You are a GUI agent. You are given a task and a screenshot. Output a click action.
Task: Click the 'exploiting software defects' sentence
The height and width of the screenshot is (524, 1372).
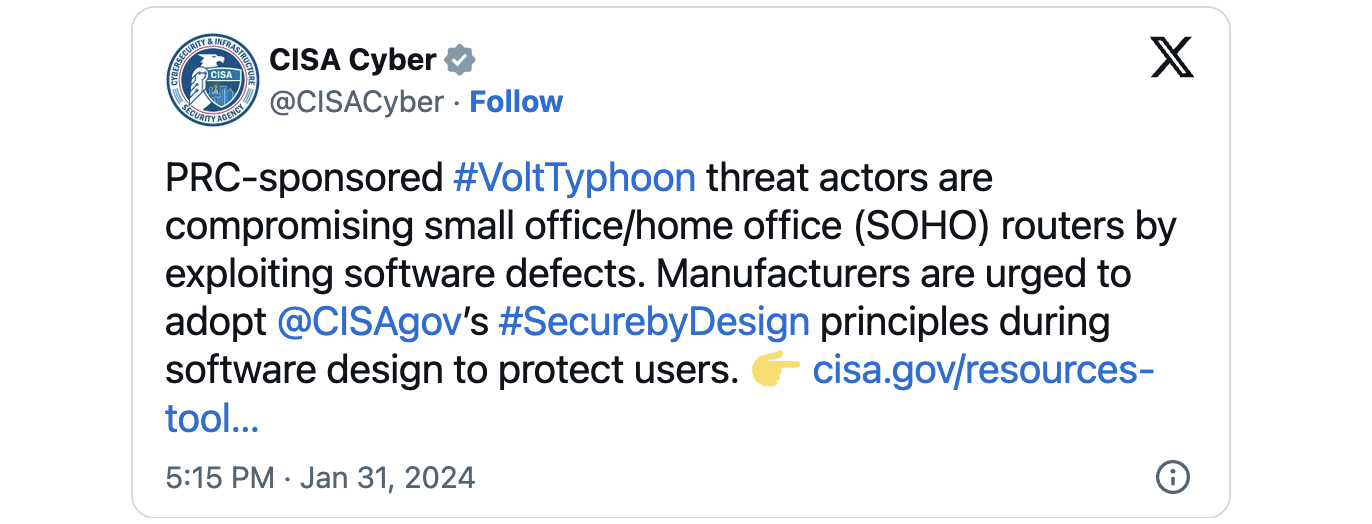(405, 274)
